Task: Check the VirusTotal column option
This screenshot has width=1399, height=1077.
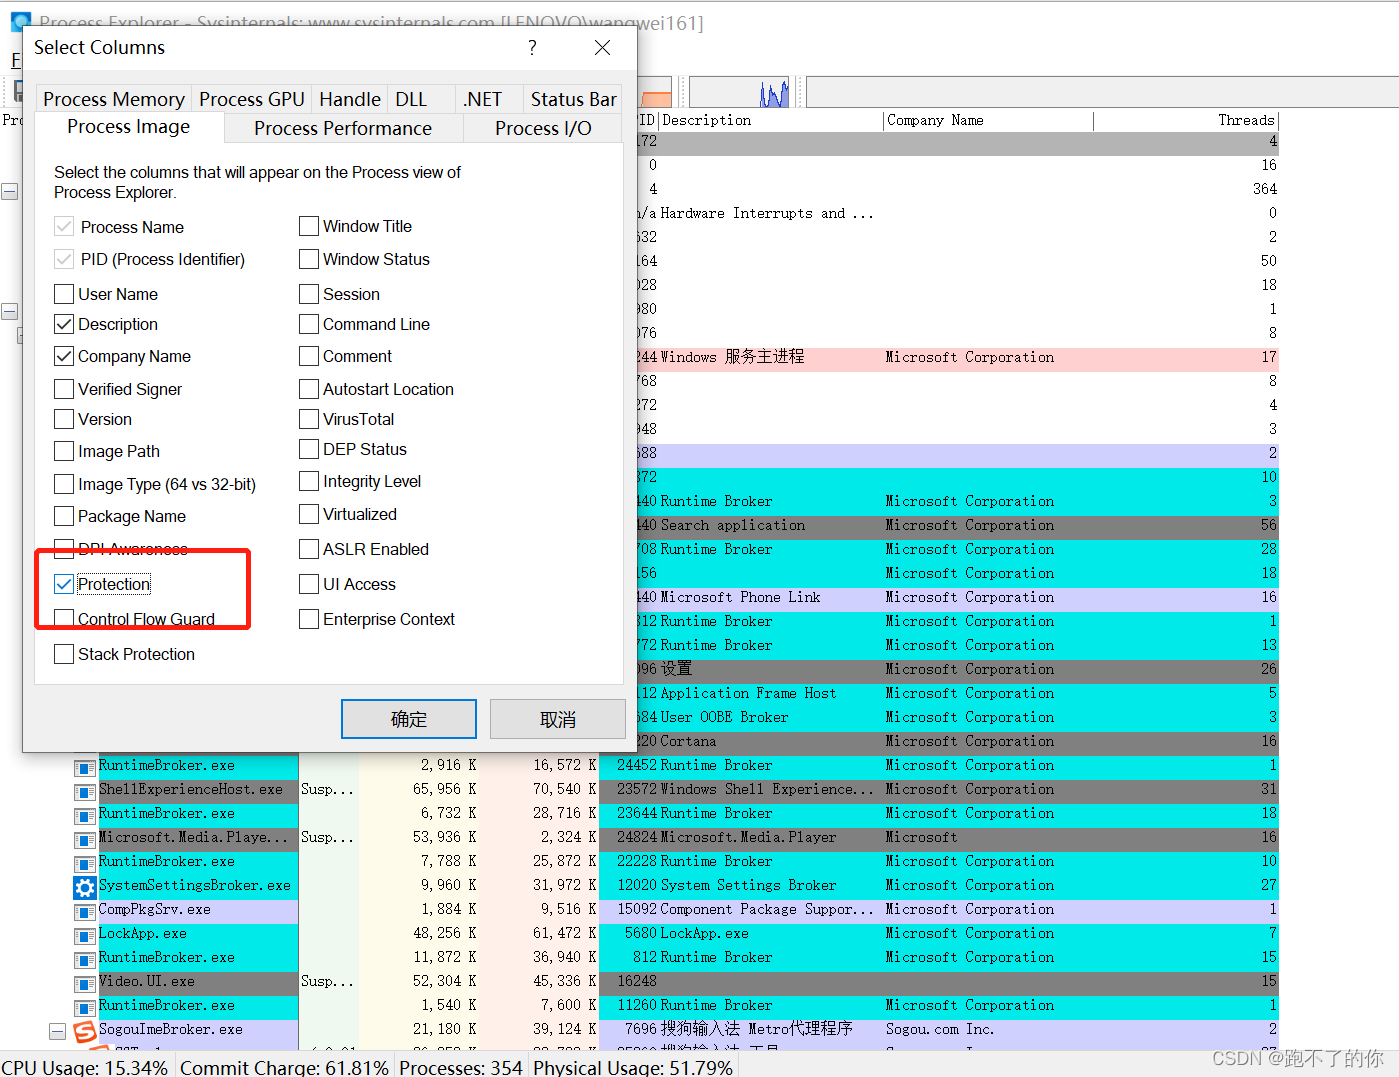Action: tap(309, 419)
